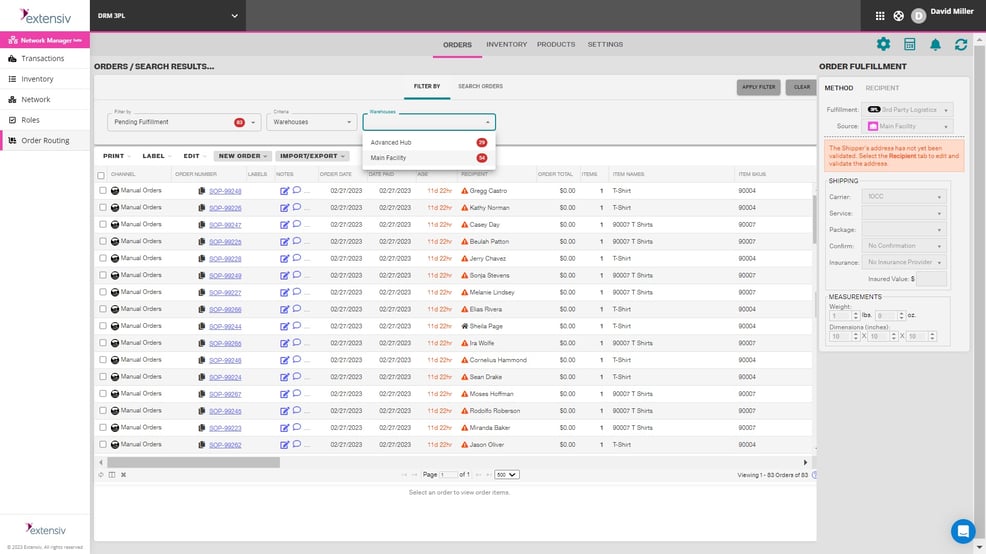Open the Criteria Warehouses dropdown
This screenshot has height=554, width=986.
311,122
